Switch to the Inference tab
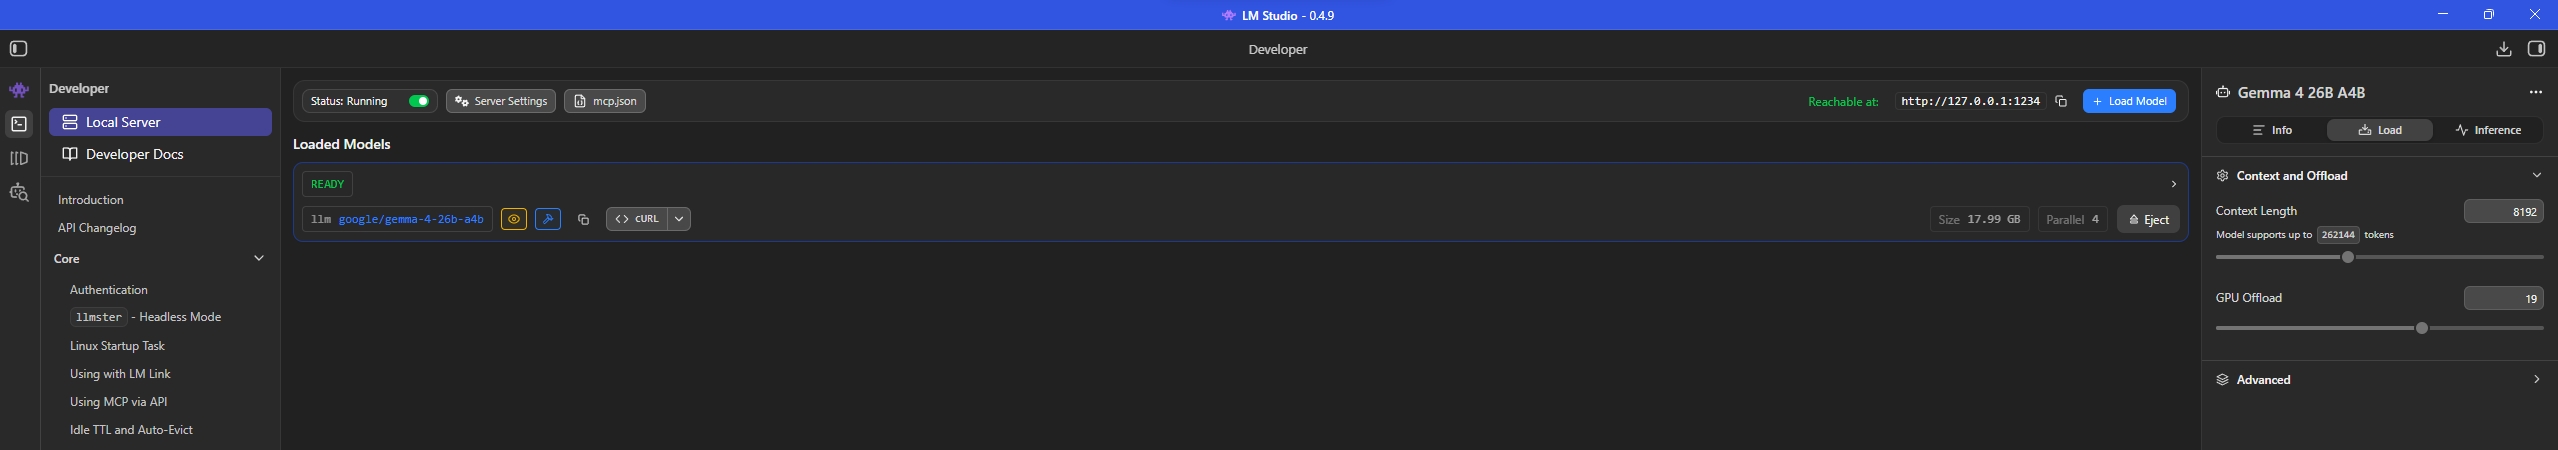The width and height of the screenshot is (2558, 450). (x=2488, y=130)
